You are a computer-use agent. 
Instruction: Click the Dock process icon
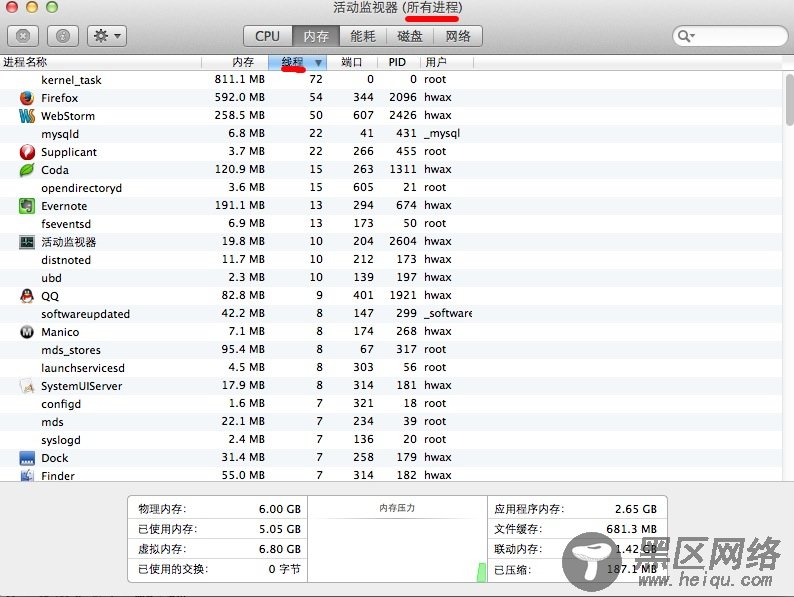(x=27, y=458)
